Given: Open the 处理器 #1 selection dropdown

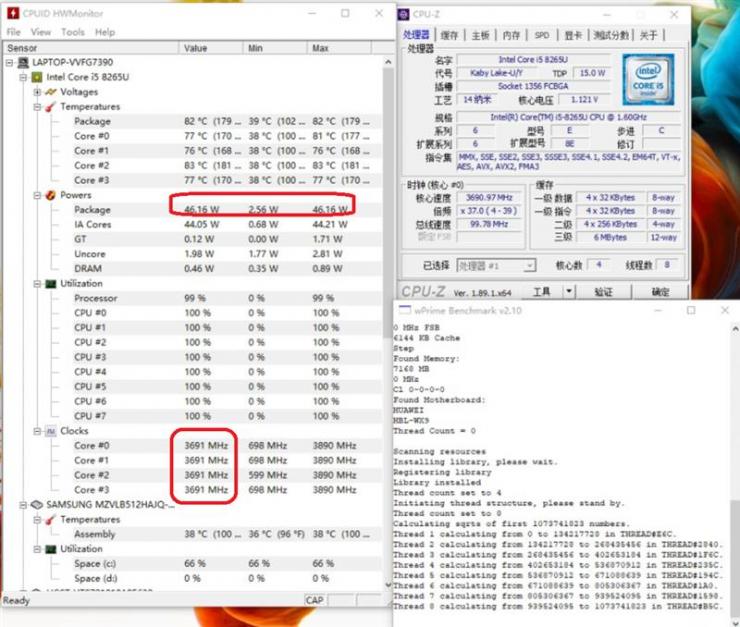Looking at the screenshot, I should (x=496, y=266).
